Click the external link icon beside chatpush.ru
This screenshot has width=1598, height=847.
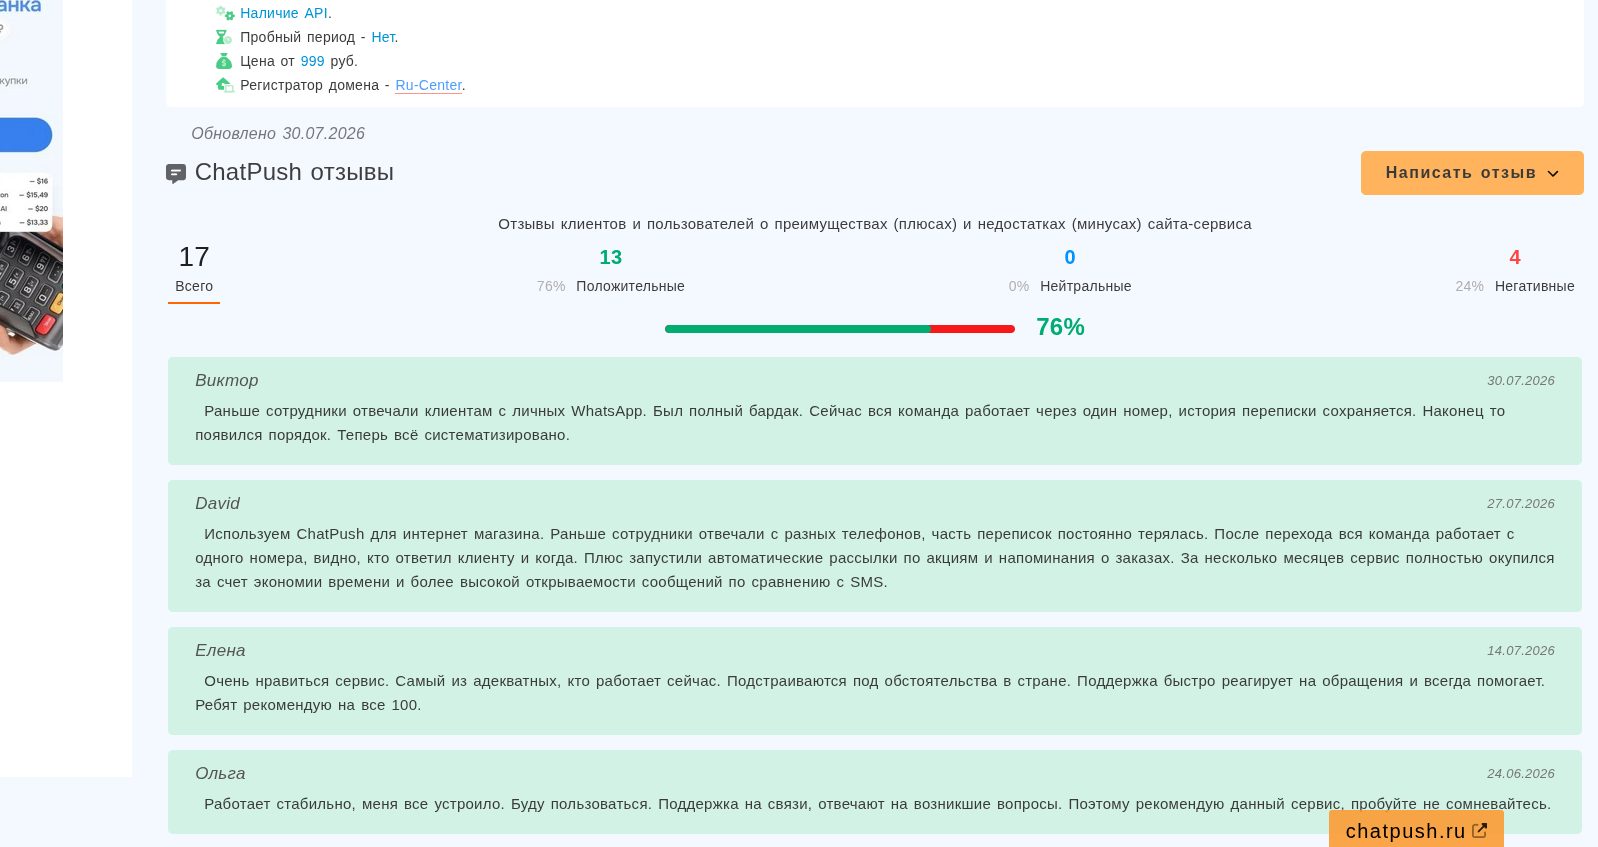pyautogui.click(x=1480, y=830)
